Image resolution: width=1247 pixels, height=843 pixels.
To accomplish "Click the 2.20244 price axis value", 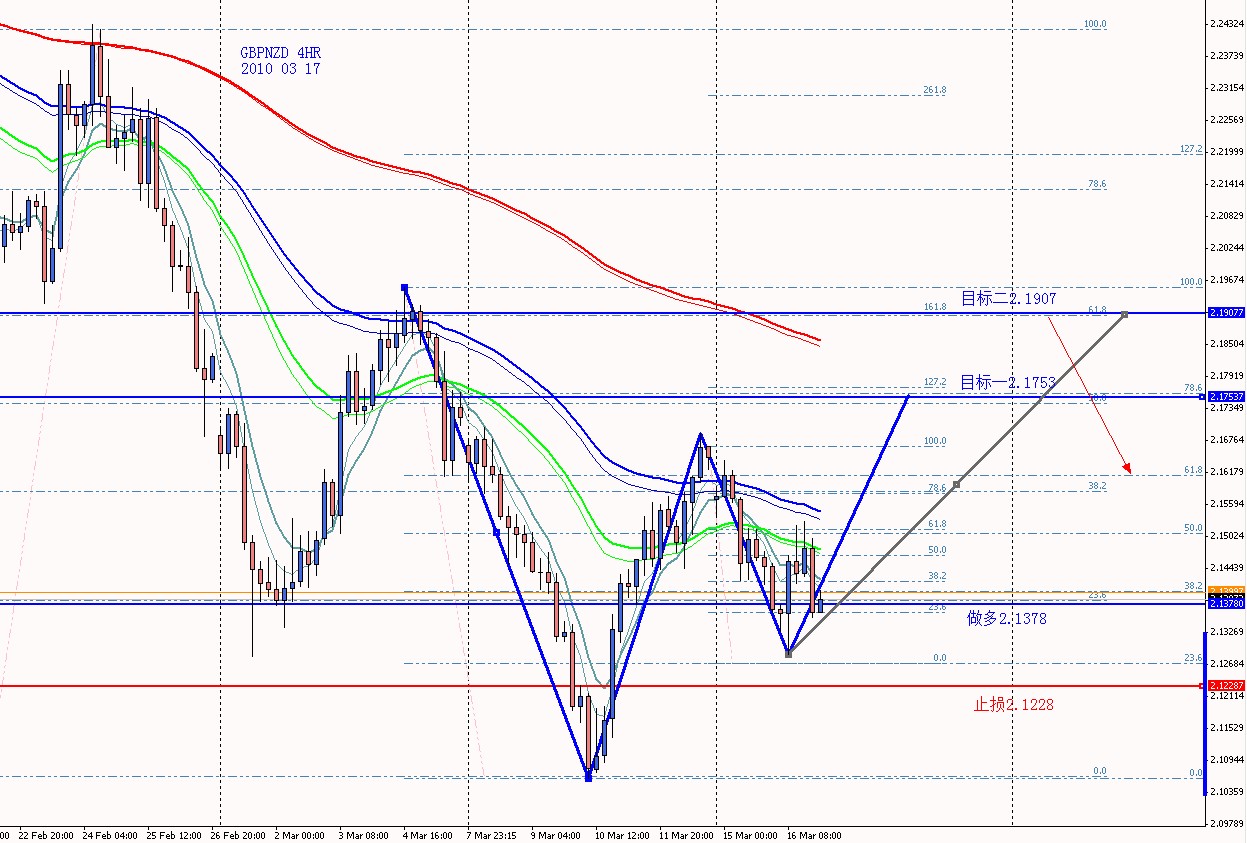I will (1225, 247).
